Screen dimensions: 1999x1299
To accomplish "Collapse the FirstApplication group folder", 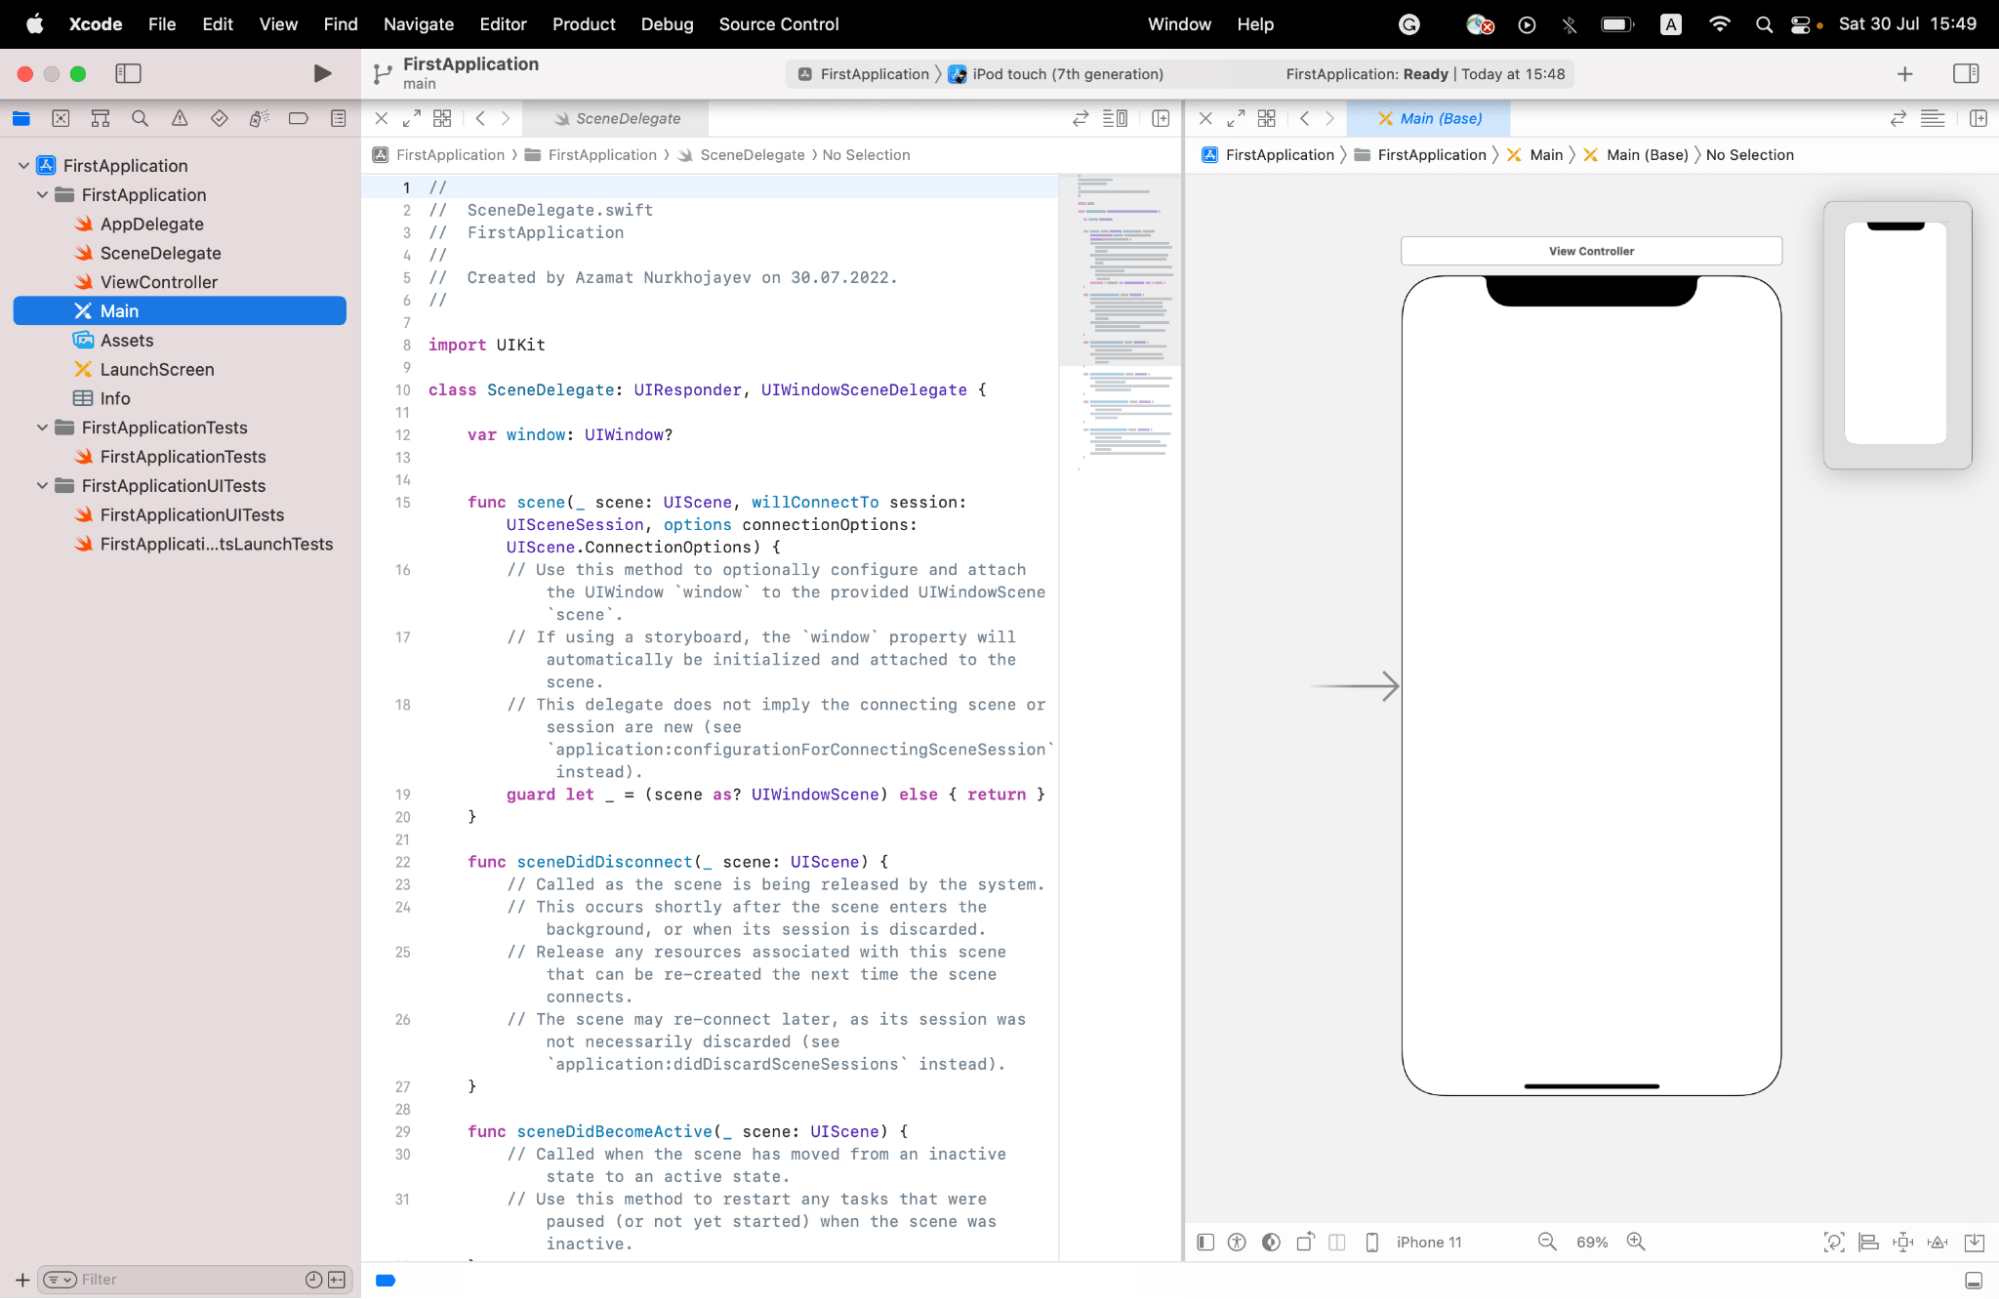I will coord(42,194).
